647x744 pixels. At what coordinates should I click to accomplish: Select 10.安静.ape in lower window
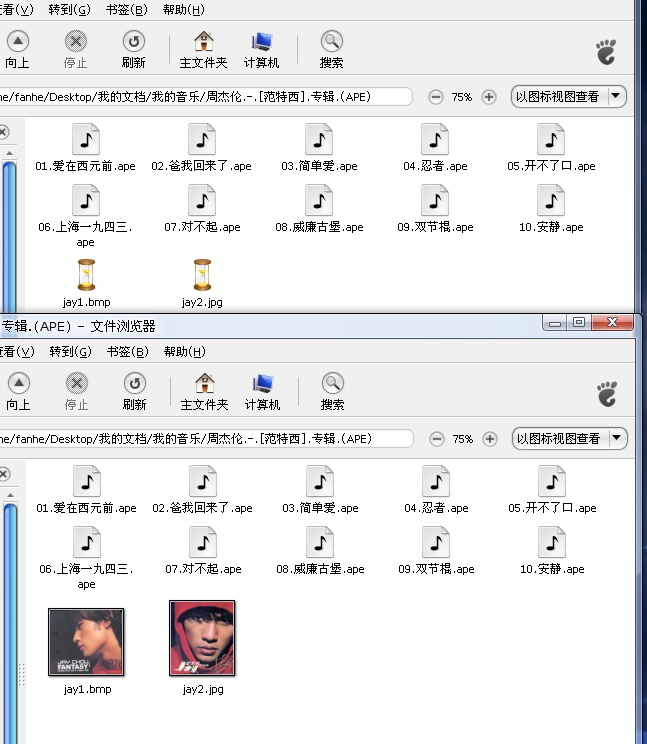552,551
